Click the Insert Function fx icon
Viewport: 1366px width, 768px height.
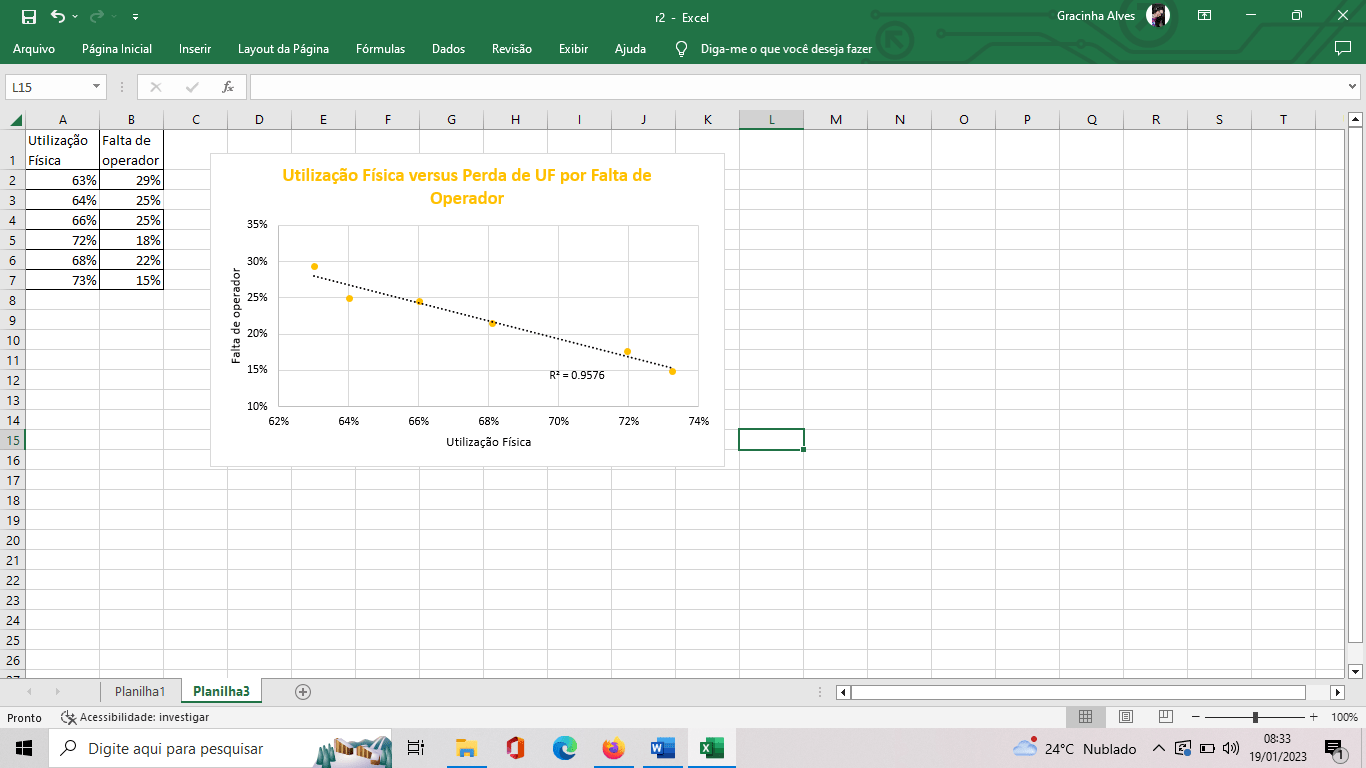point(228,87)
